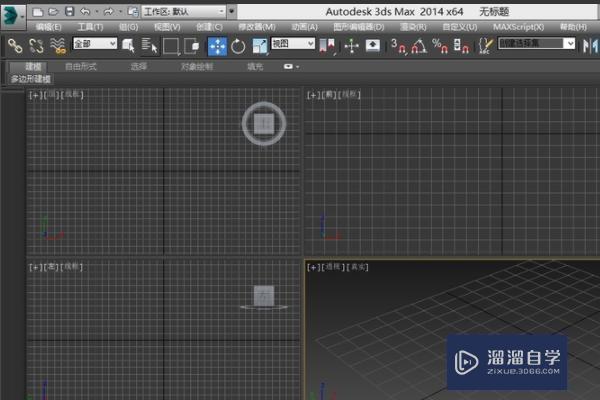
Task: Open the named selection sets dropdown
Action: (536, 43)
